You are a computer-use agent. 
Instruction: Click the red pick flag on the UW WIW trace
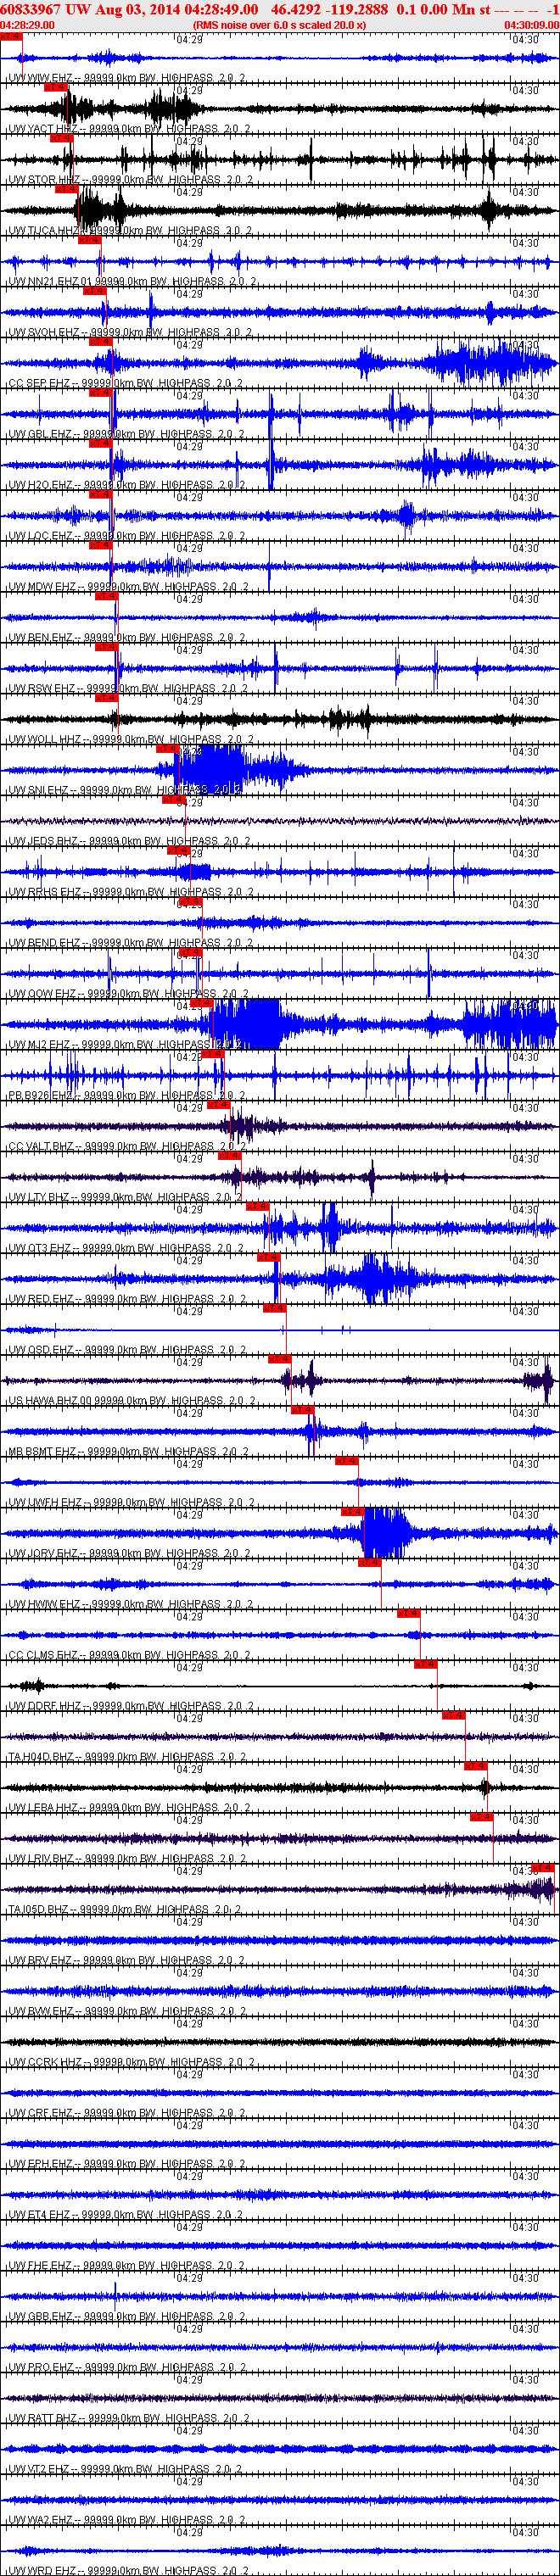[10, 37]
